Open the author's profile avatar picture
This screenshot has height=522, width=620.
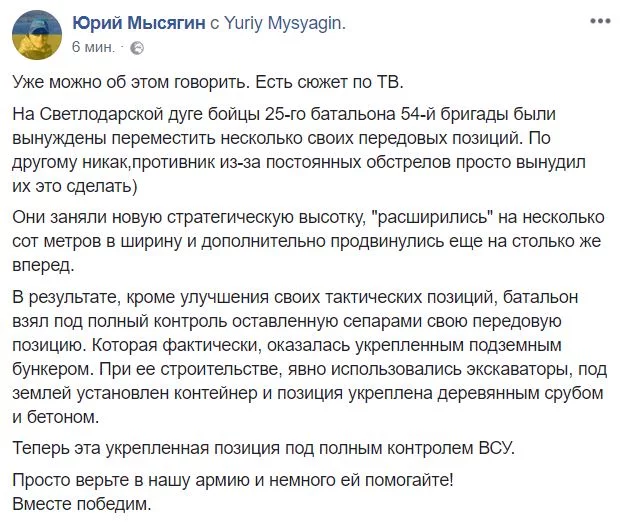(x=37, y=35)
